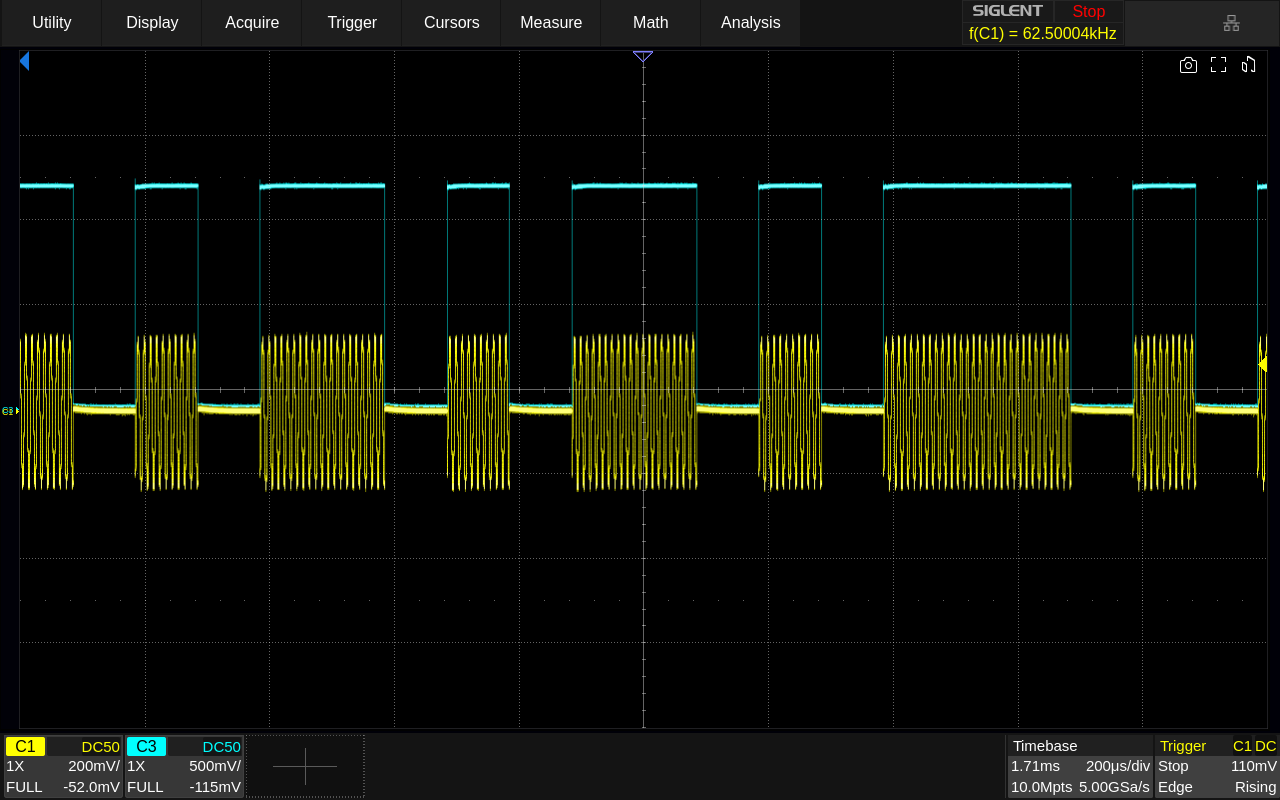Take a screenshot with the camera icon
The height and width of the screenshot is (800, 1280).
[x=1188, y=65]
